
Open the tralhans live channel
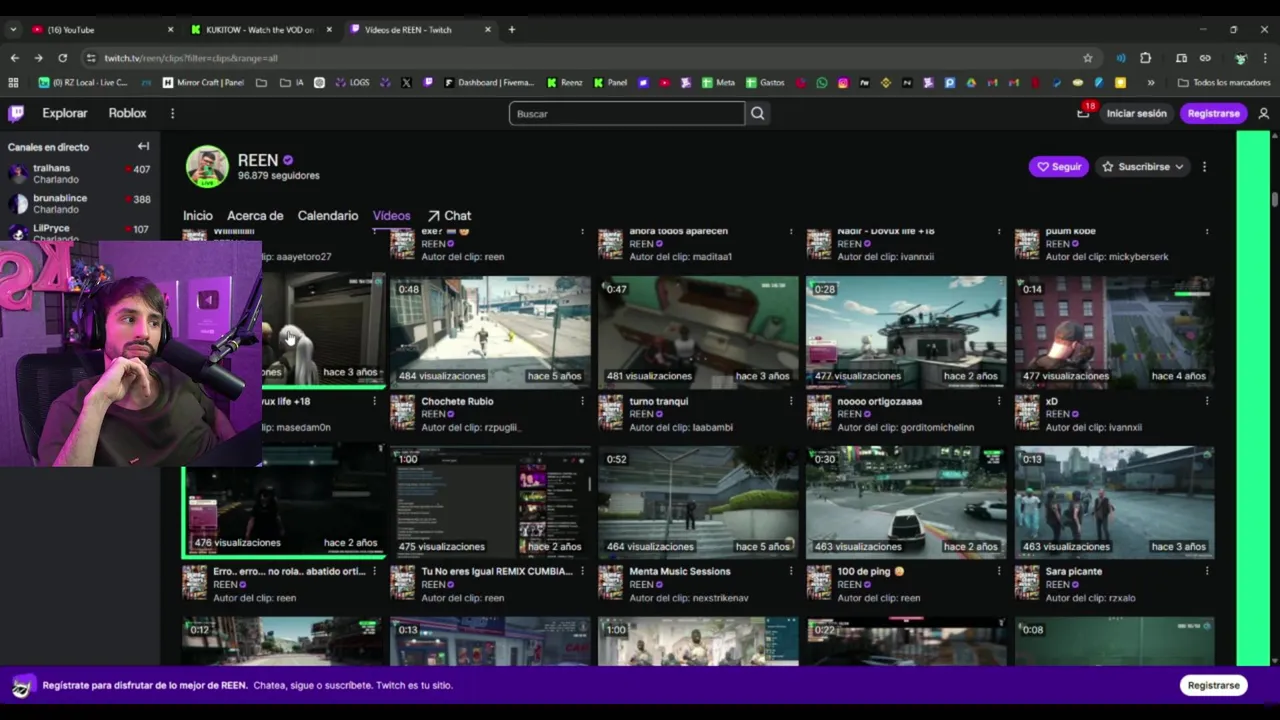click(79, 173)
